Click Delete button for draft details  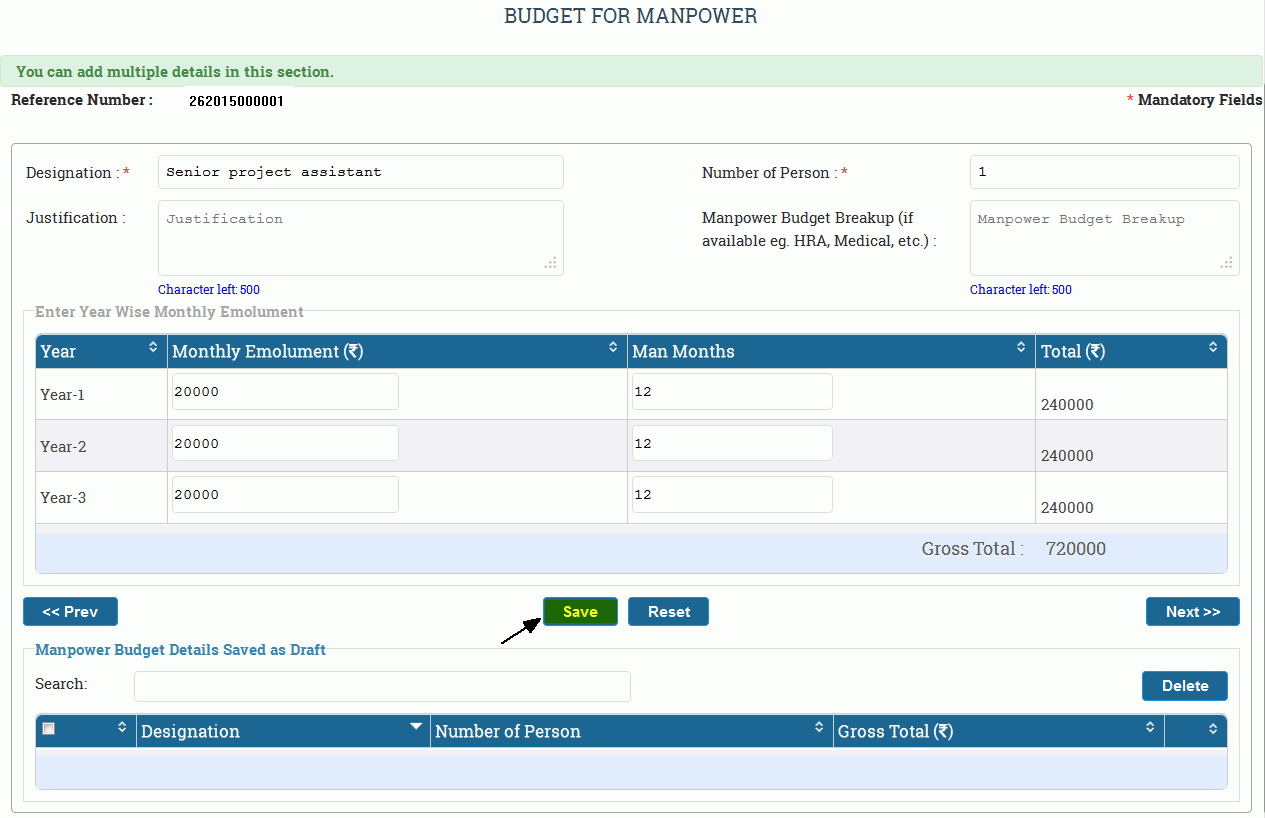point(1184,686)
